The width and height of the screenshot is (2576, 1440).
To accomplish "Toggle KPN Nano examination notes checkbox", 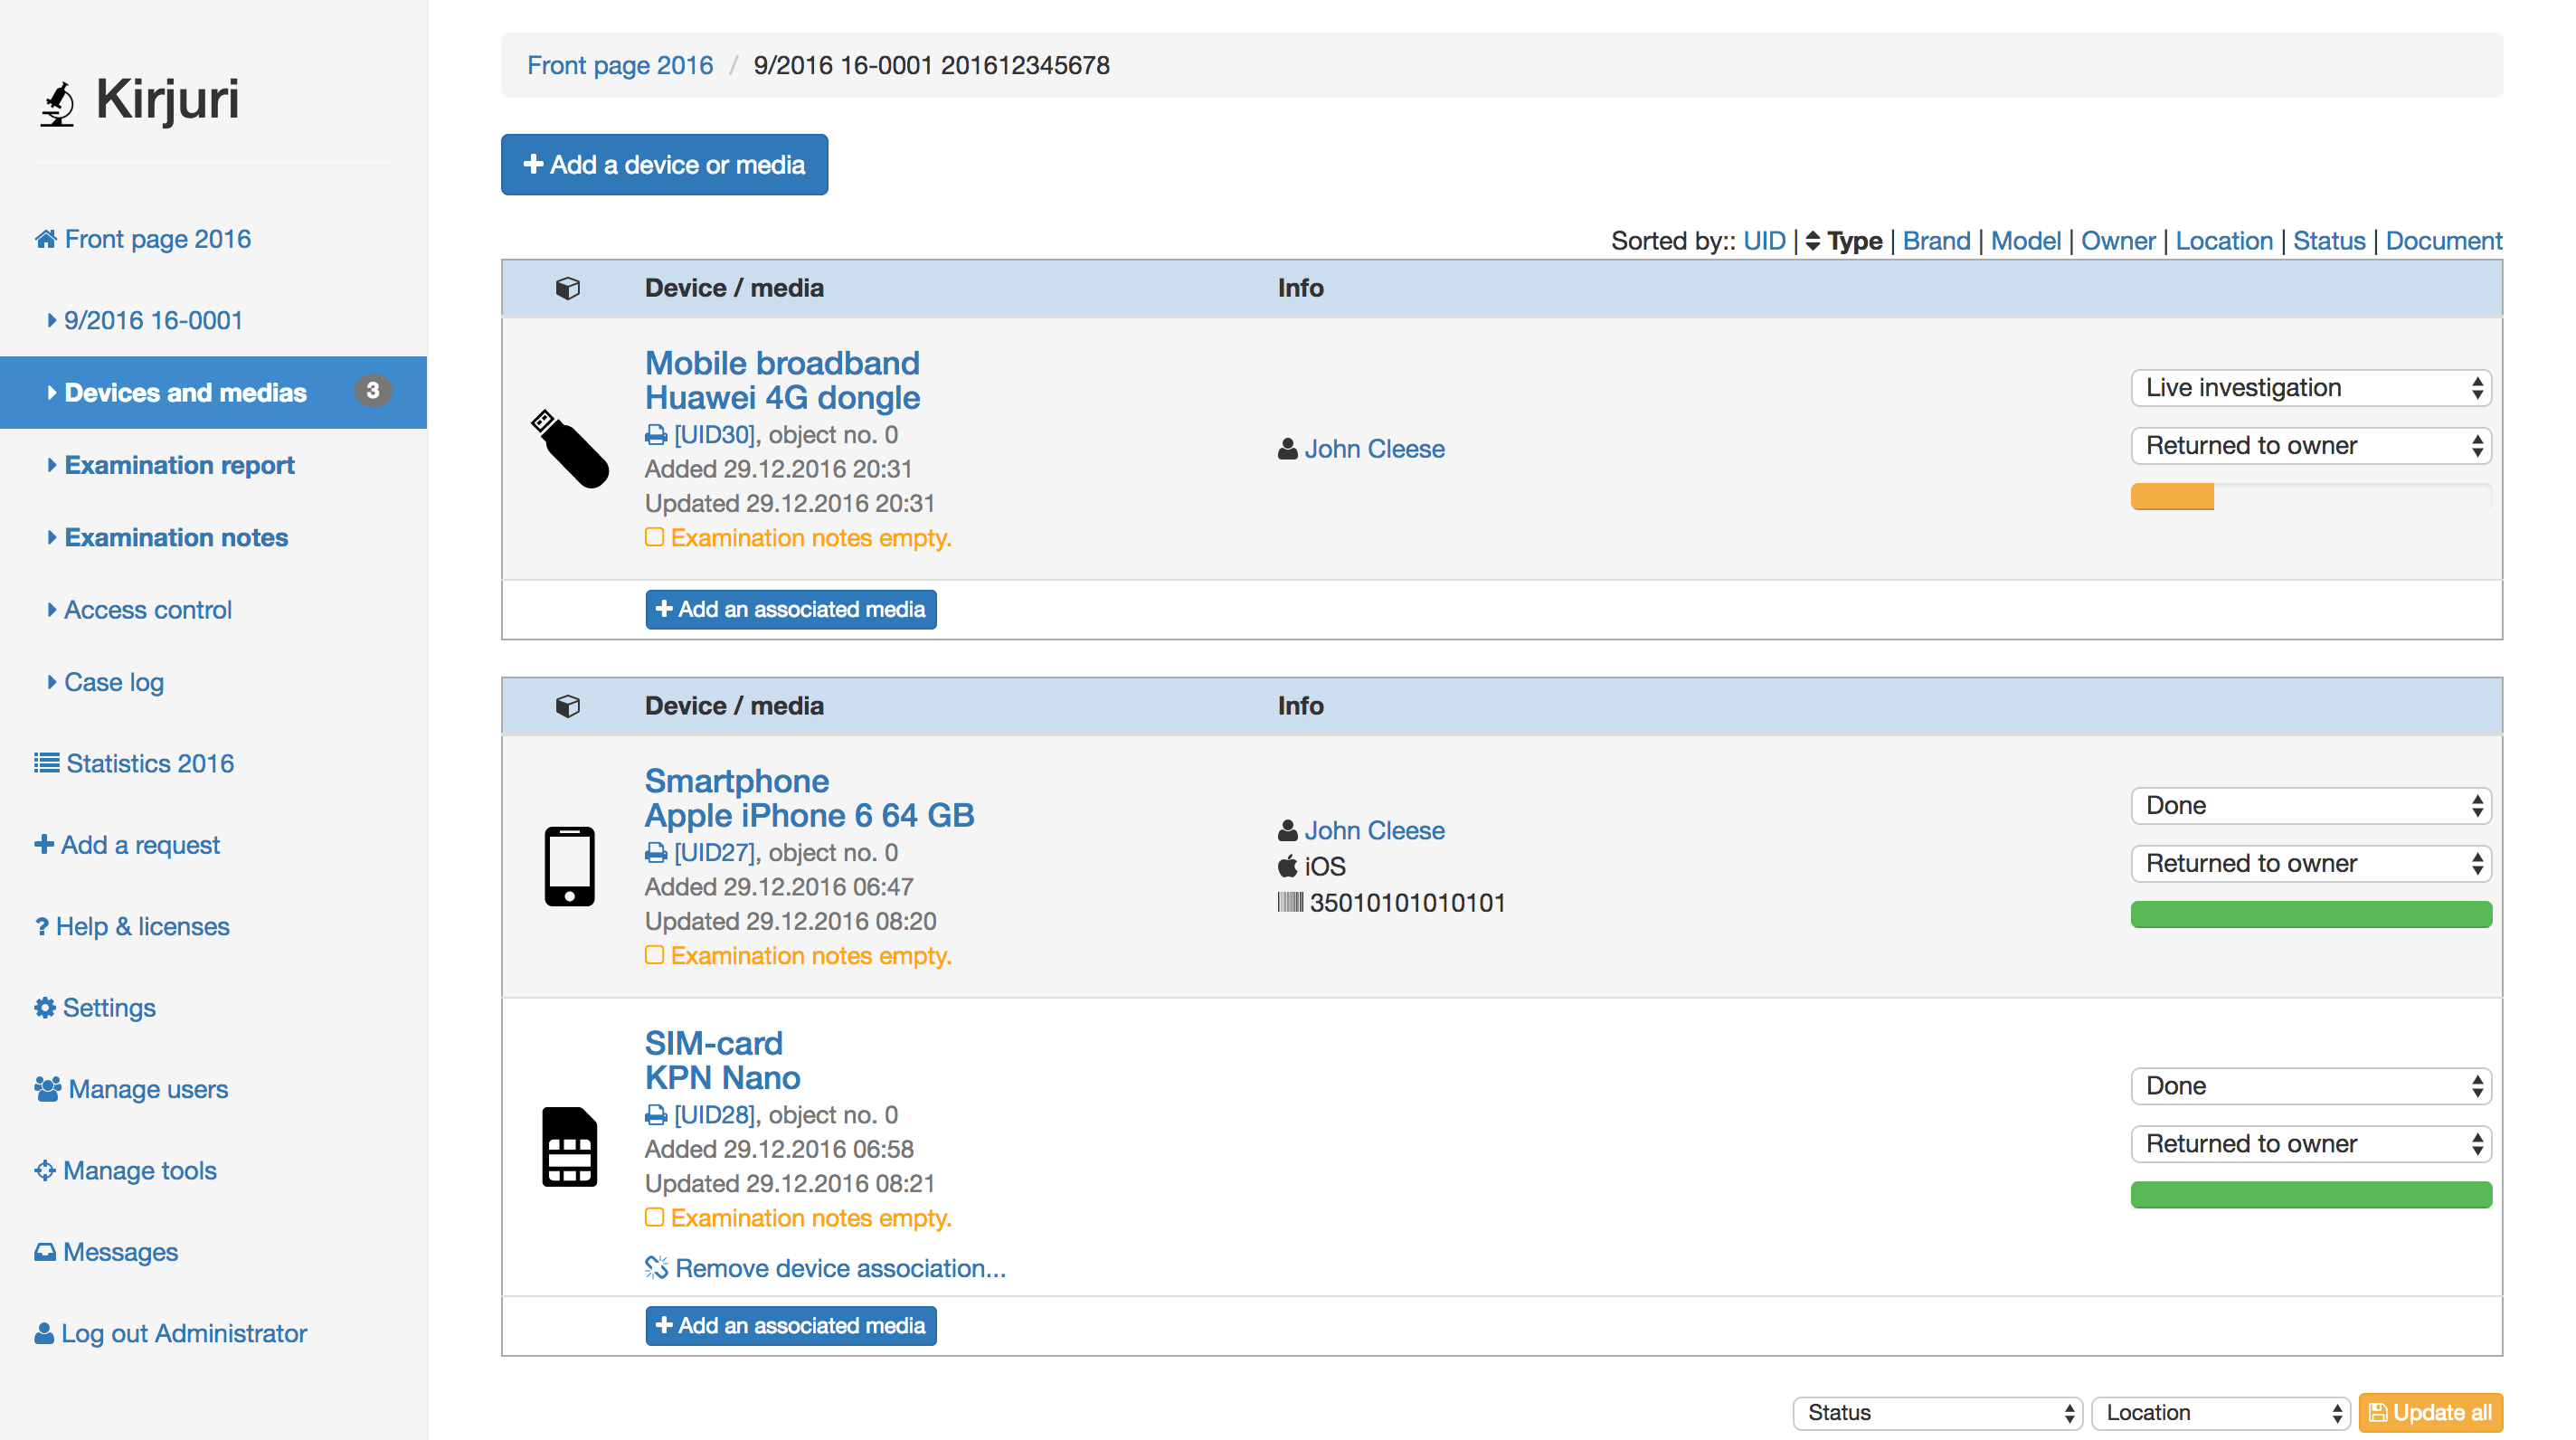I will [x=654, y=1218].
